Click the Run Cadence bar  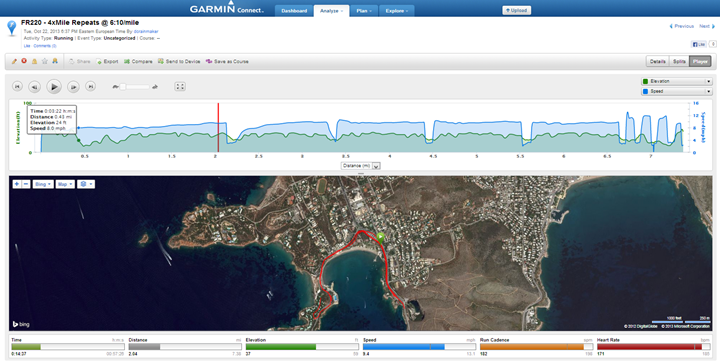pyautogui.click(x=536, y=347)
